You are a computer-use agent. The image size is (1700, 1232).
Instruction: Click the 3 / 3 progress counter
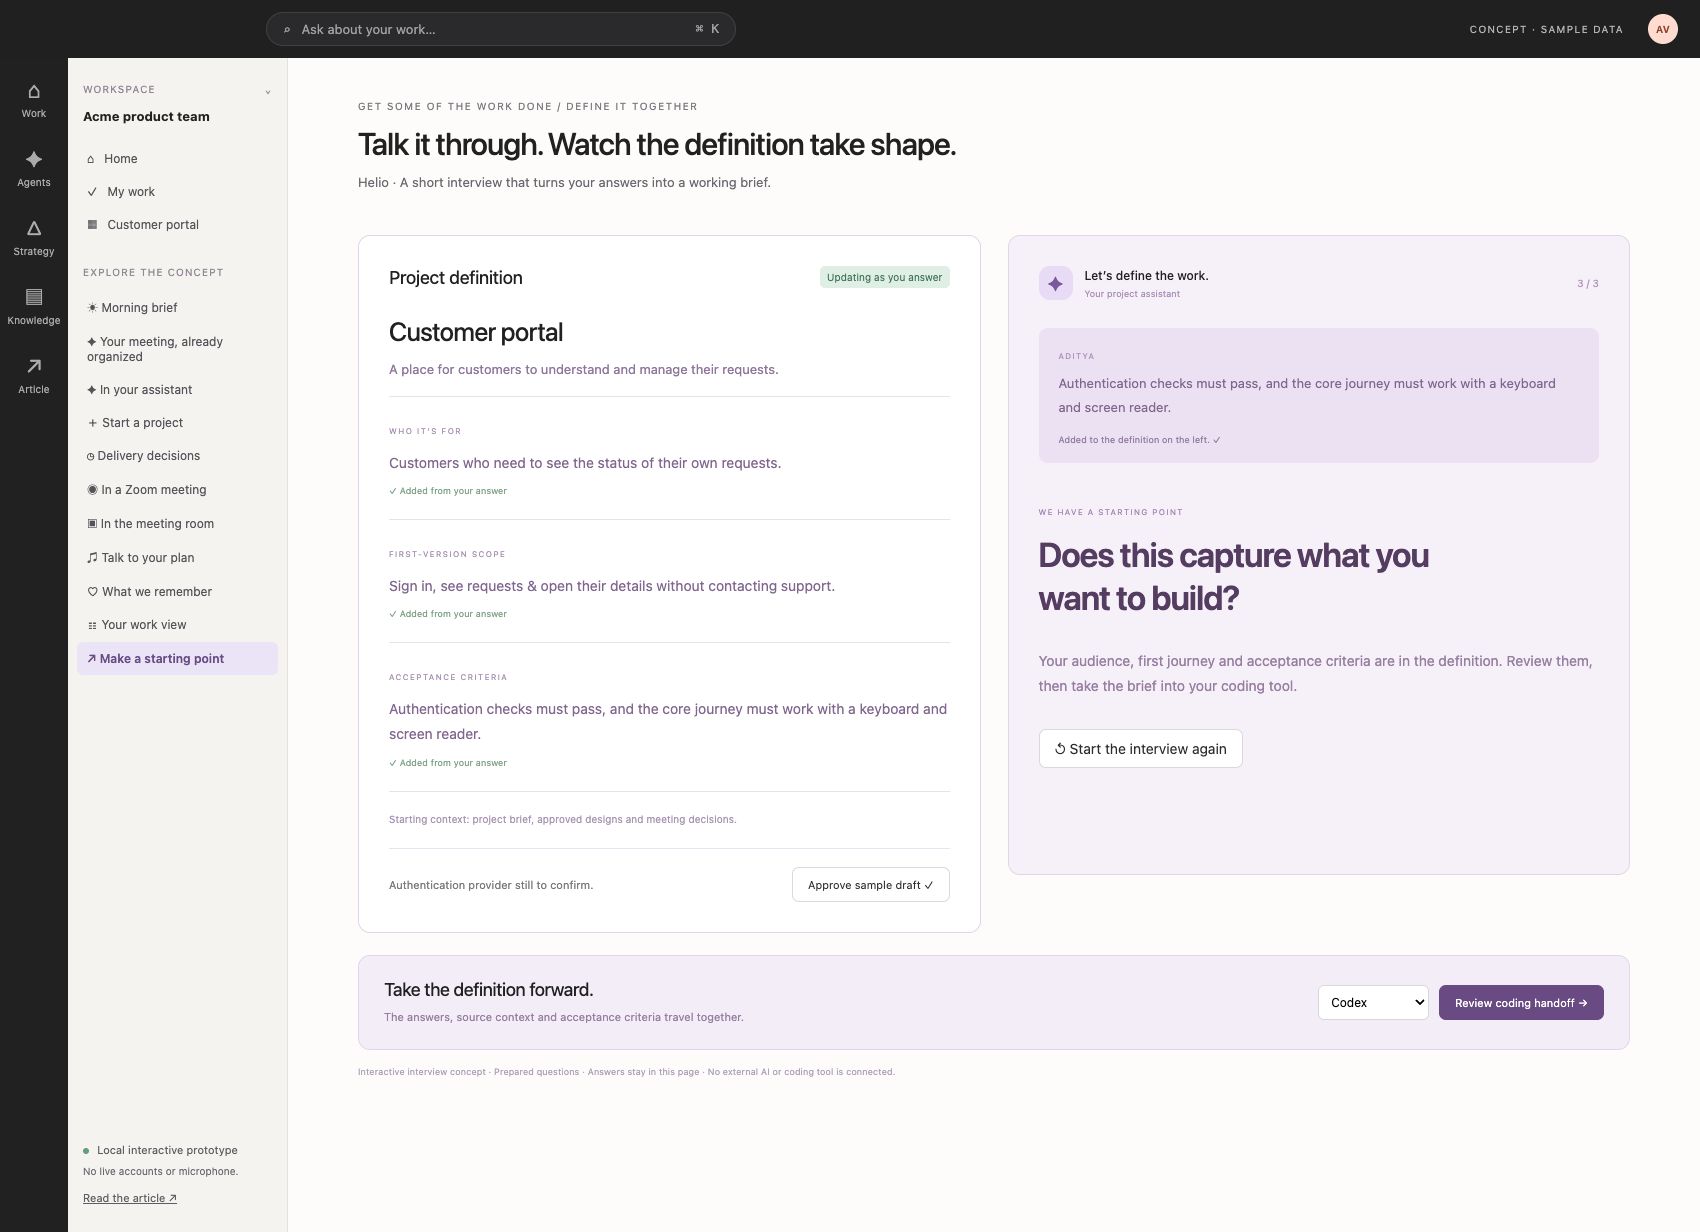pyautogui.click(x=1587, y=284)
